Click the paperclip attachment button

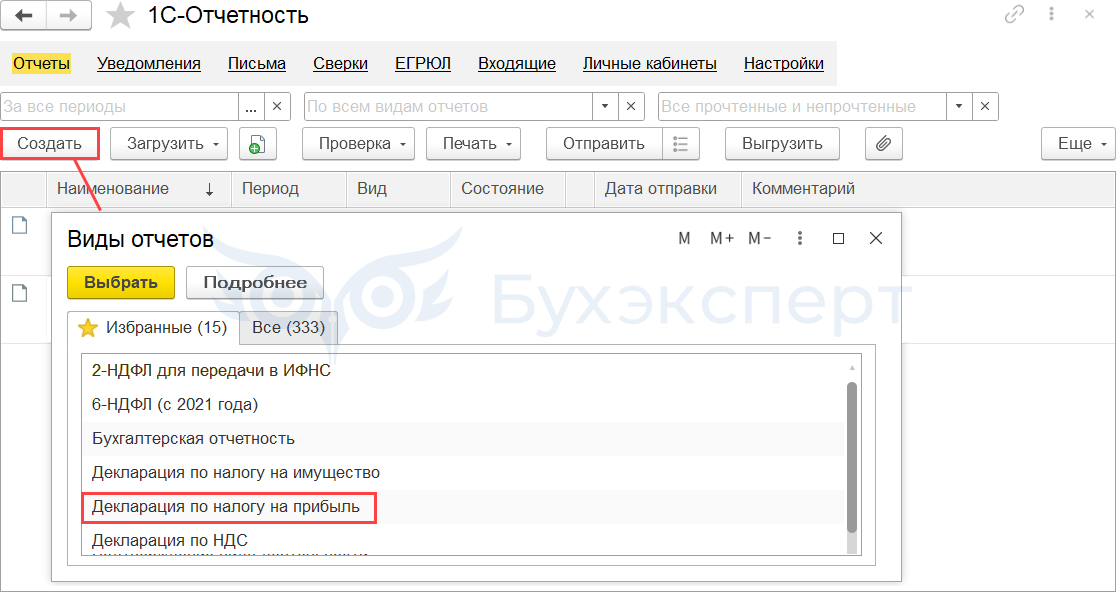[883, 144]
